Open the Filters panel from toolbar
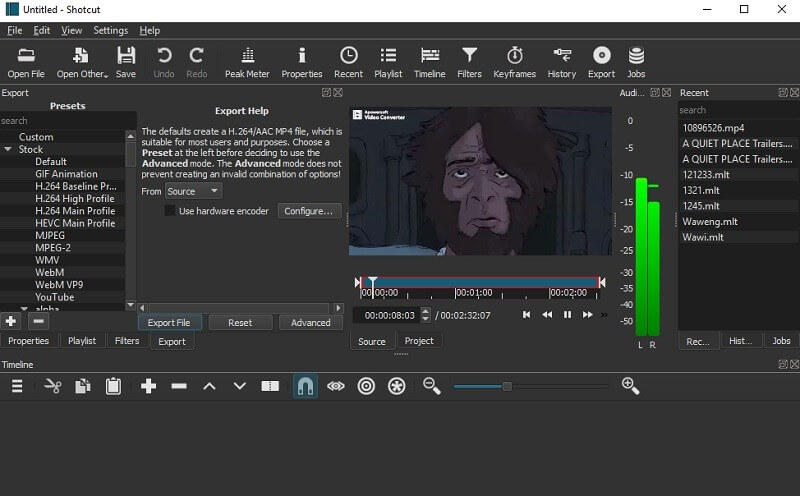This screenshot has height=496, width=800. pos(469,61)
